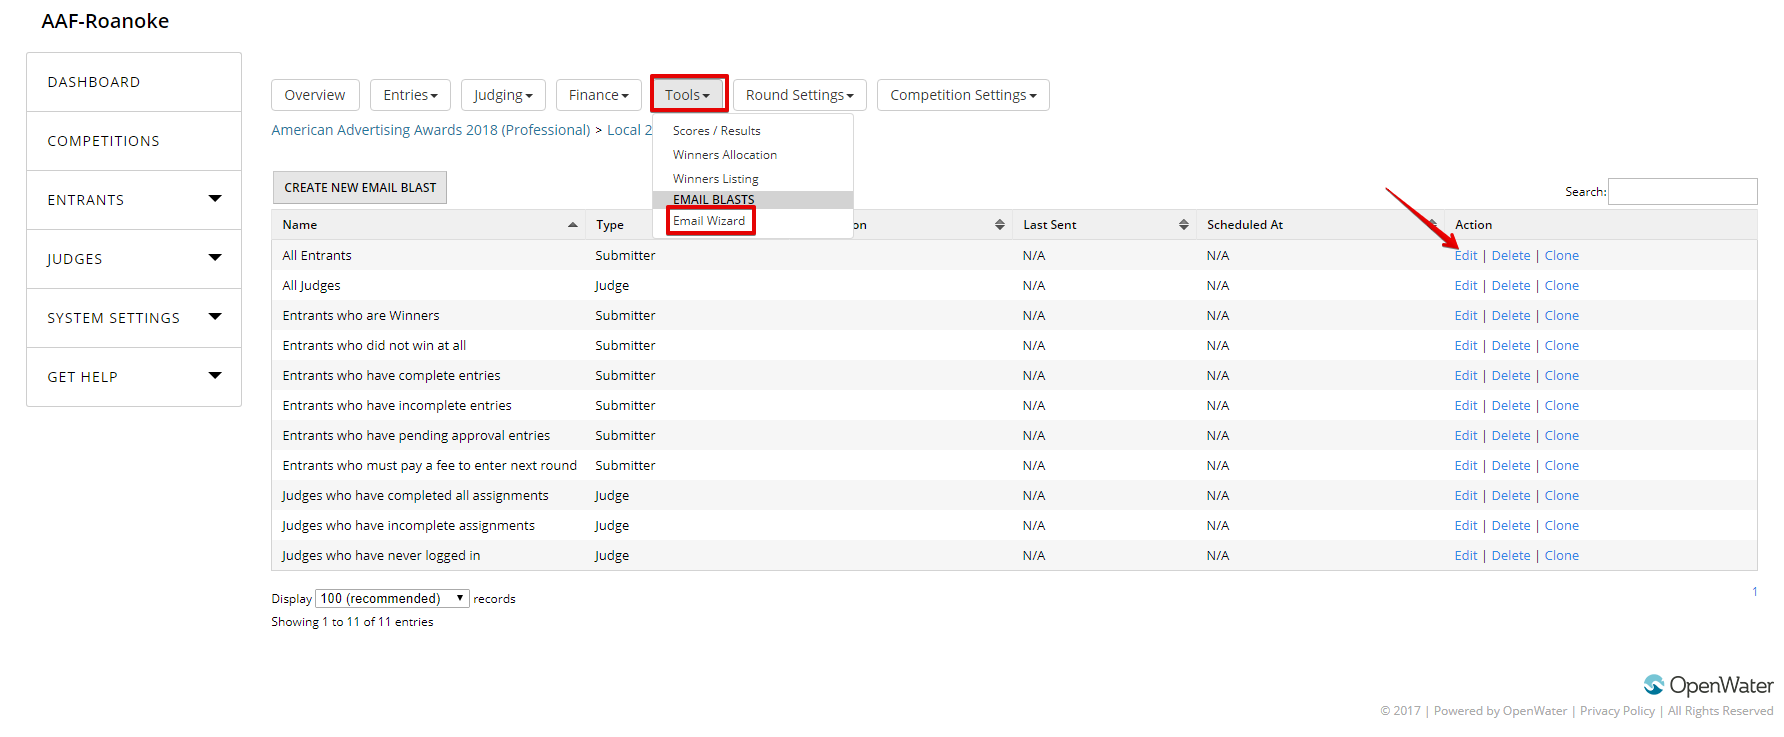Click the OpenWater logo

pos(1708,685)
